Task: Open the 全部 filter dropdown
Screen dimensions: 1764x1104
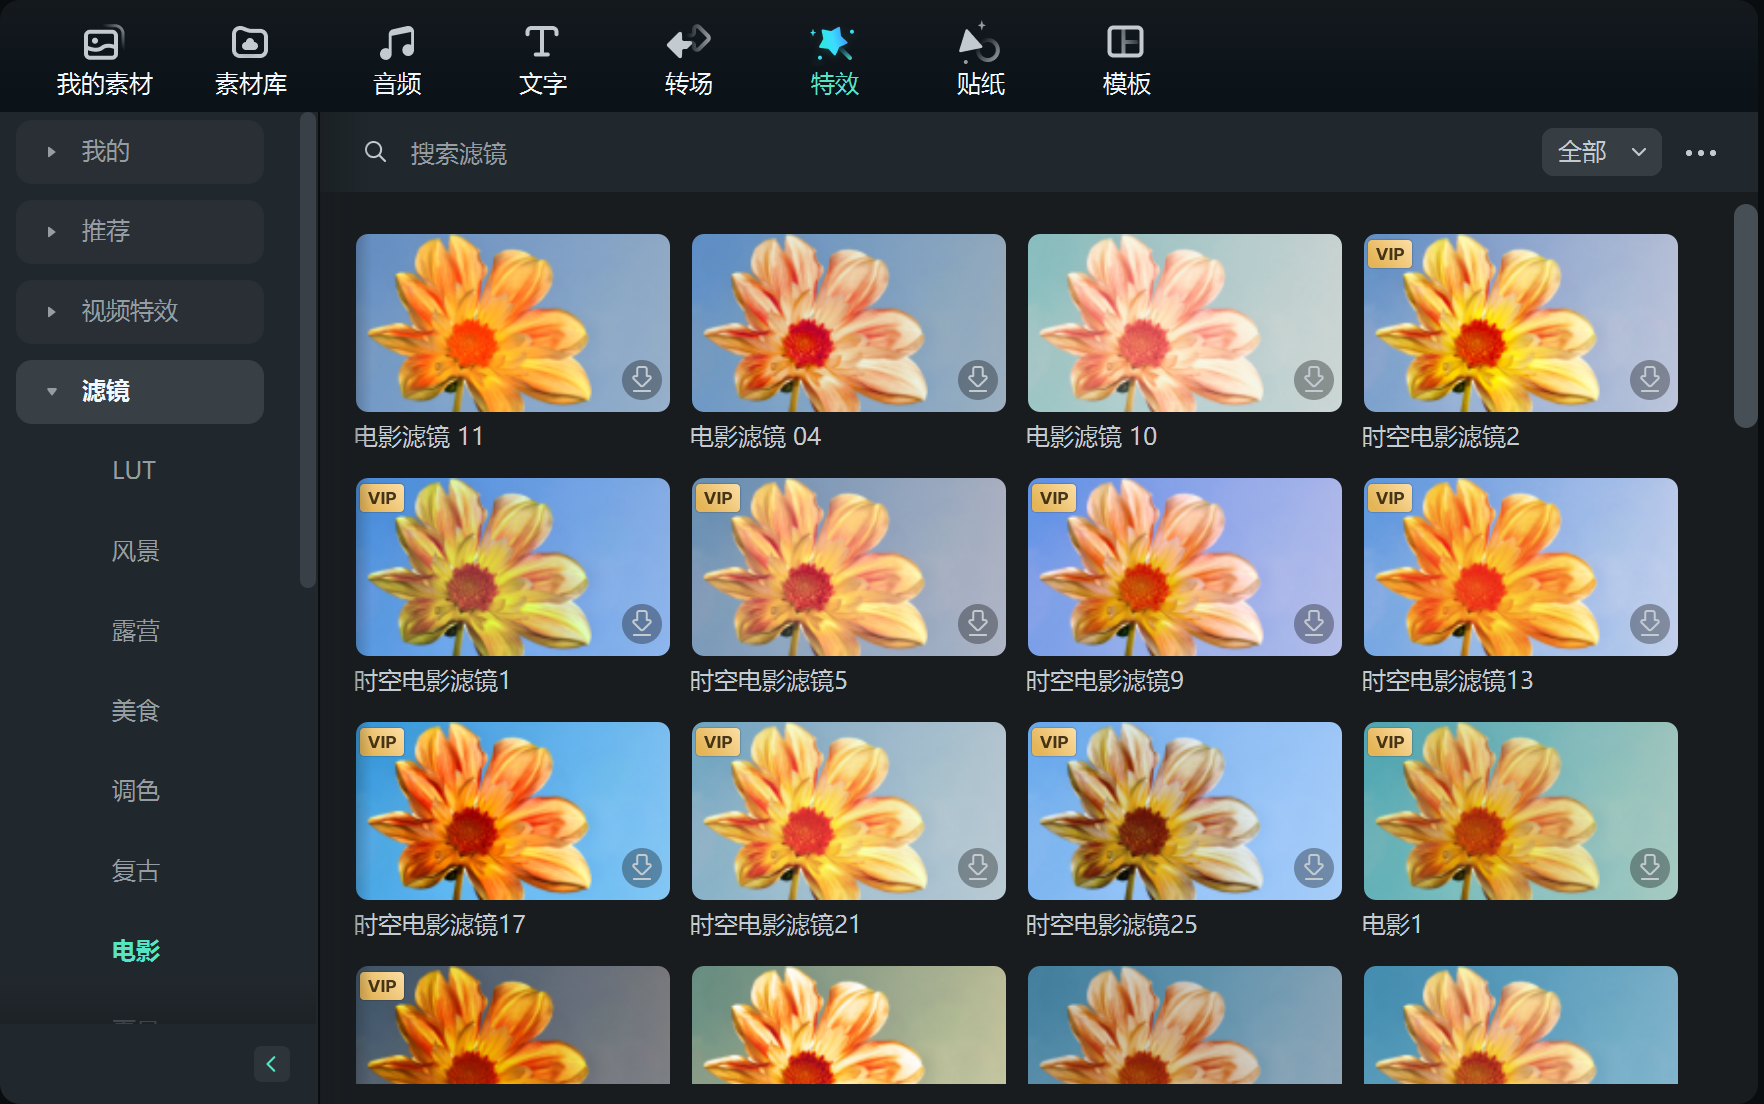Action: (x=1601, y=152)
